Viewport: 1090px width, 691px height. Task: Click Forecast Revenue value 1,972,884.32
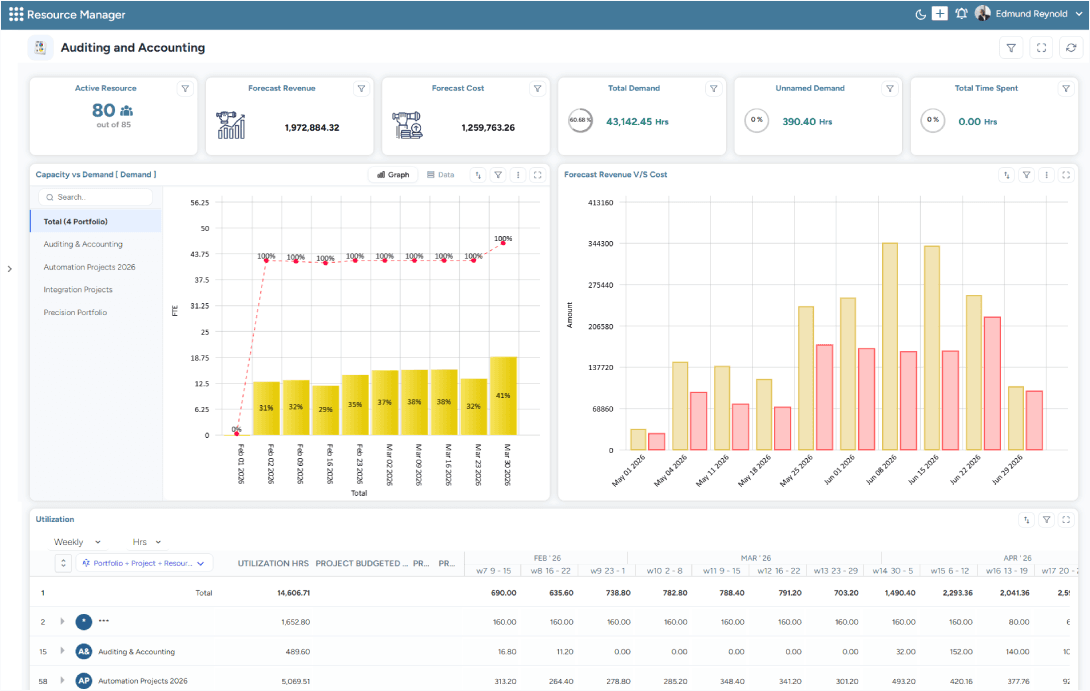pos(312,128)
